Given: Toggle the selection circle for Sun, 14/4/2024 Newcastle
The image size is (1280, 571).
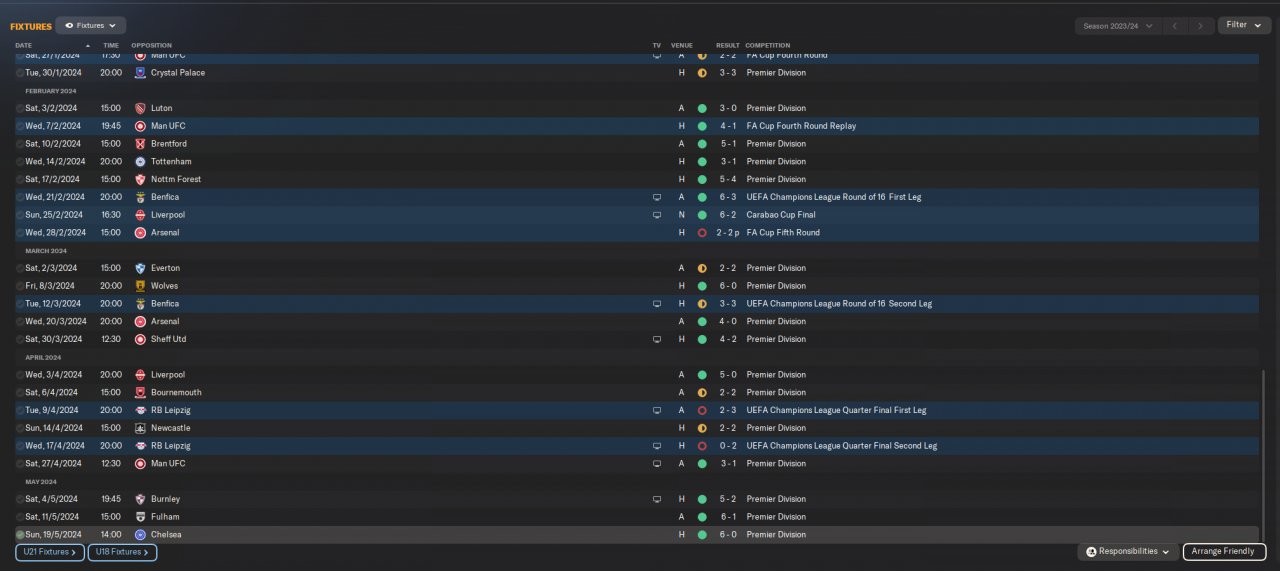Looking at the screenshot, I should (20, 428).
